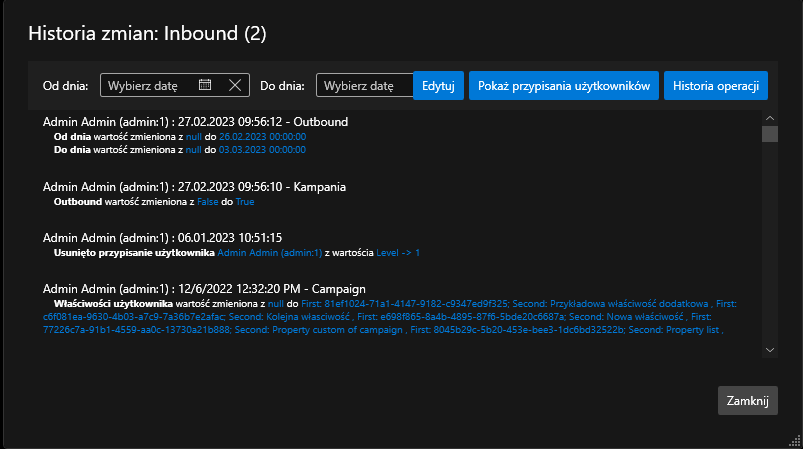Viewport: 803px width, 449px height.
Task: Select the 06.01.2023 10:51:15 entry header
Action: point(162,237)
